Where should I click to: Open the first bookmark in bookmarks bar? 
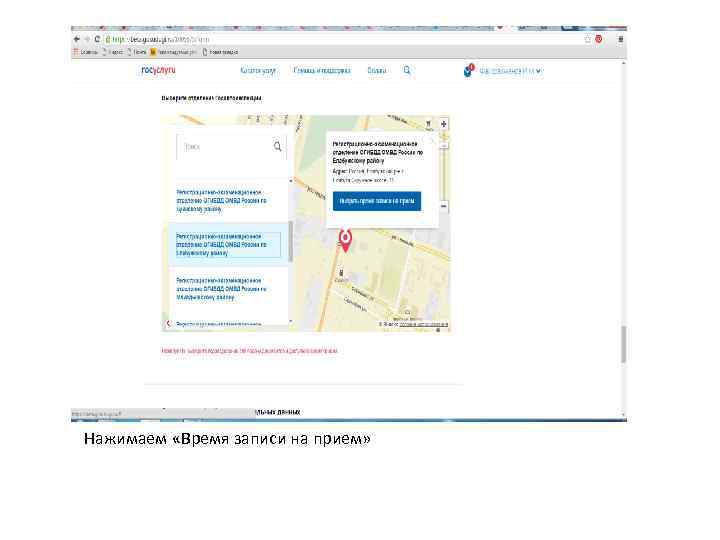click(85, 52)
